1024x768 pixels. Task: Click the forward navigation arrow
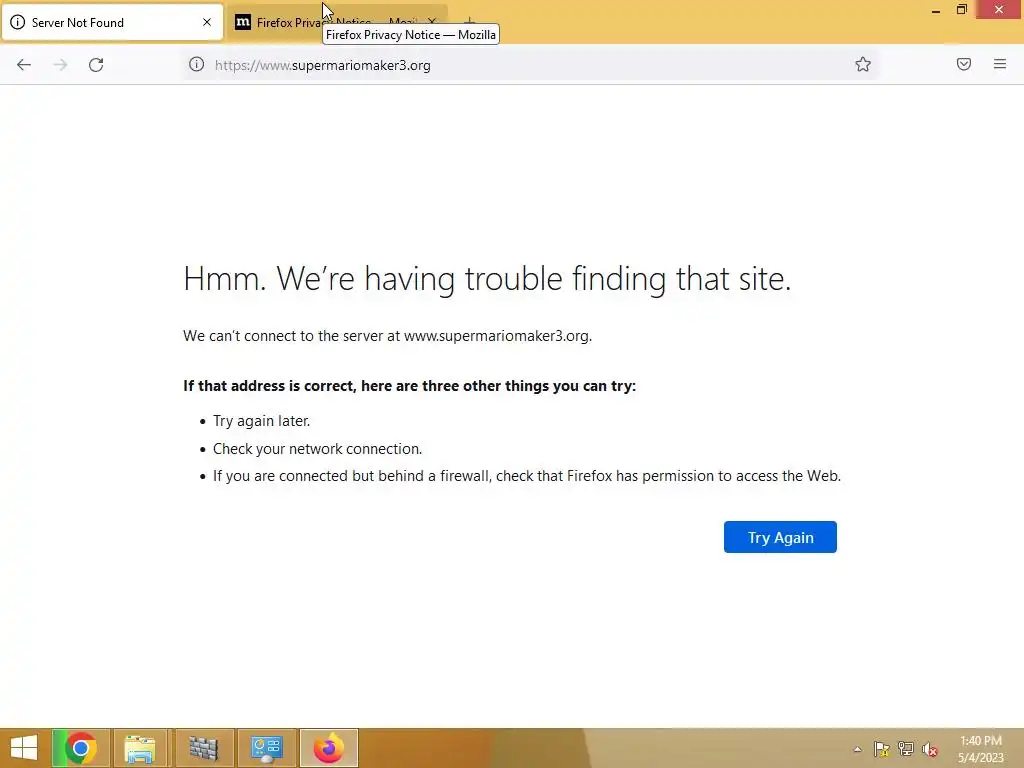[x=60, y=65]
